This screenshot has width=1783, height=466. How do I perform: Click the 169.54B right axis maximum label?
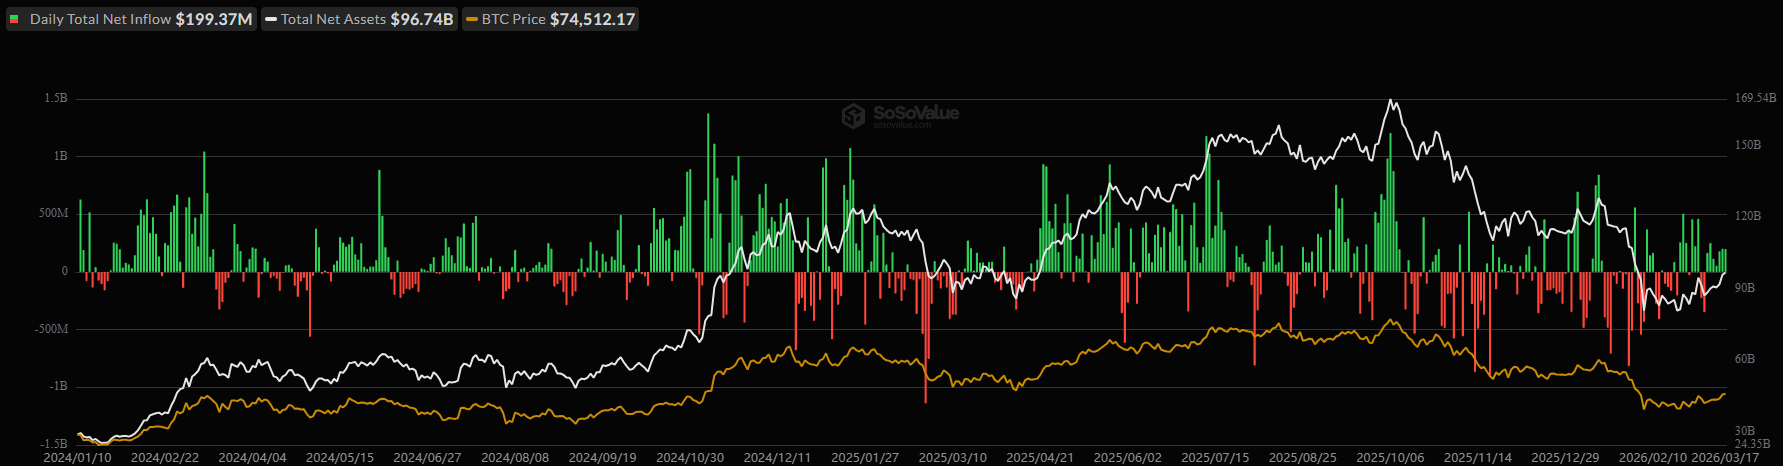[1755, 98]
